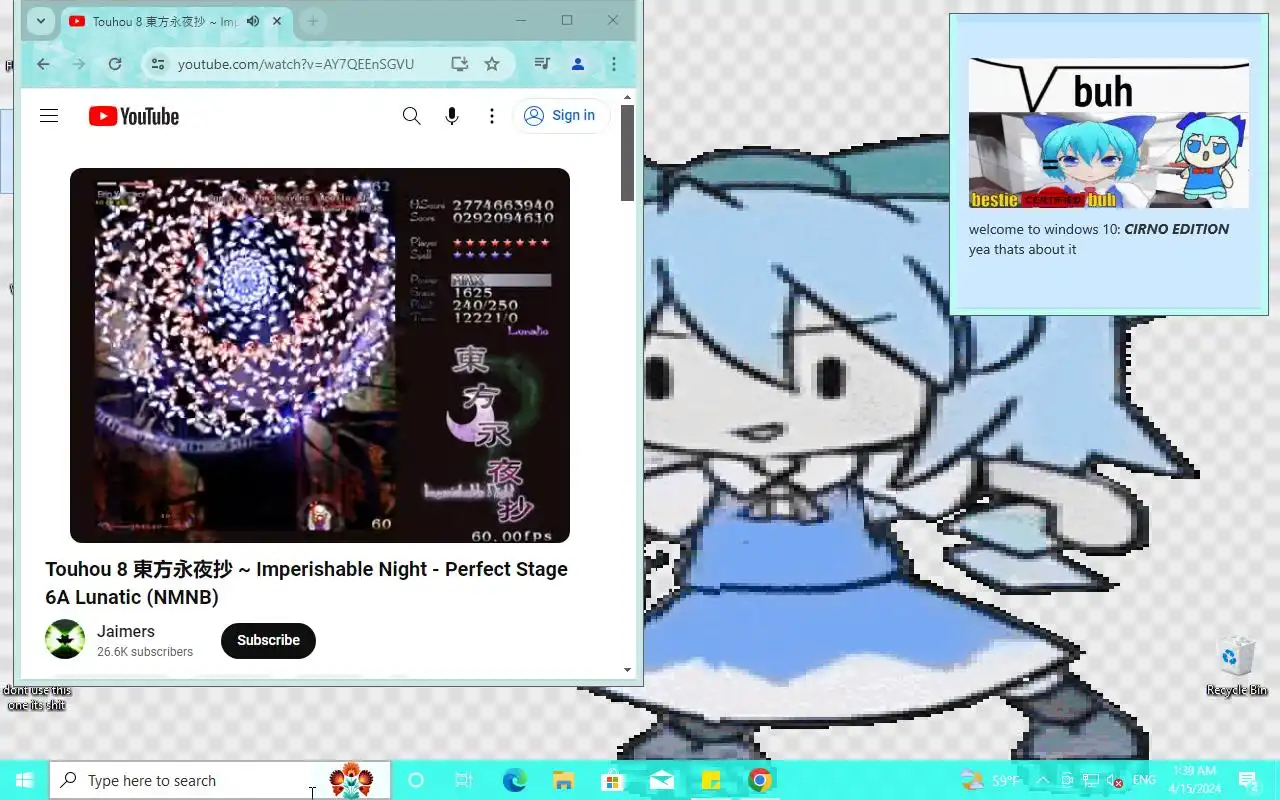The width and height of the screenshot is (1280, 800).
Task: Open the notification action center
Action: (1248, 780)
